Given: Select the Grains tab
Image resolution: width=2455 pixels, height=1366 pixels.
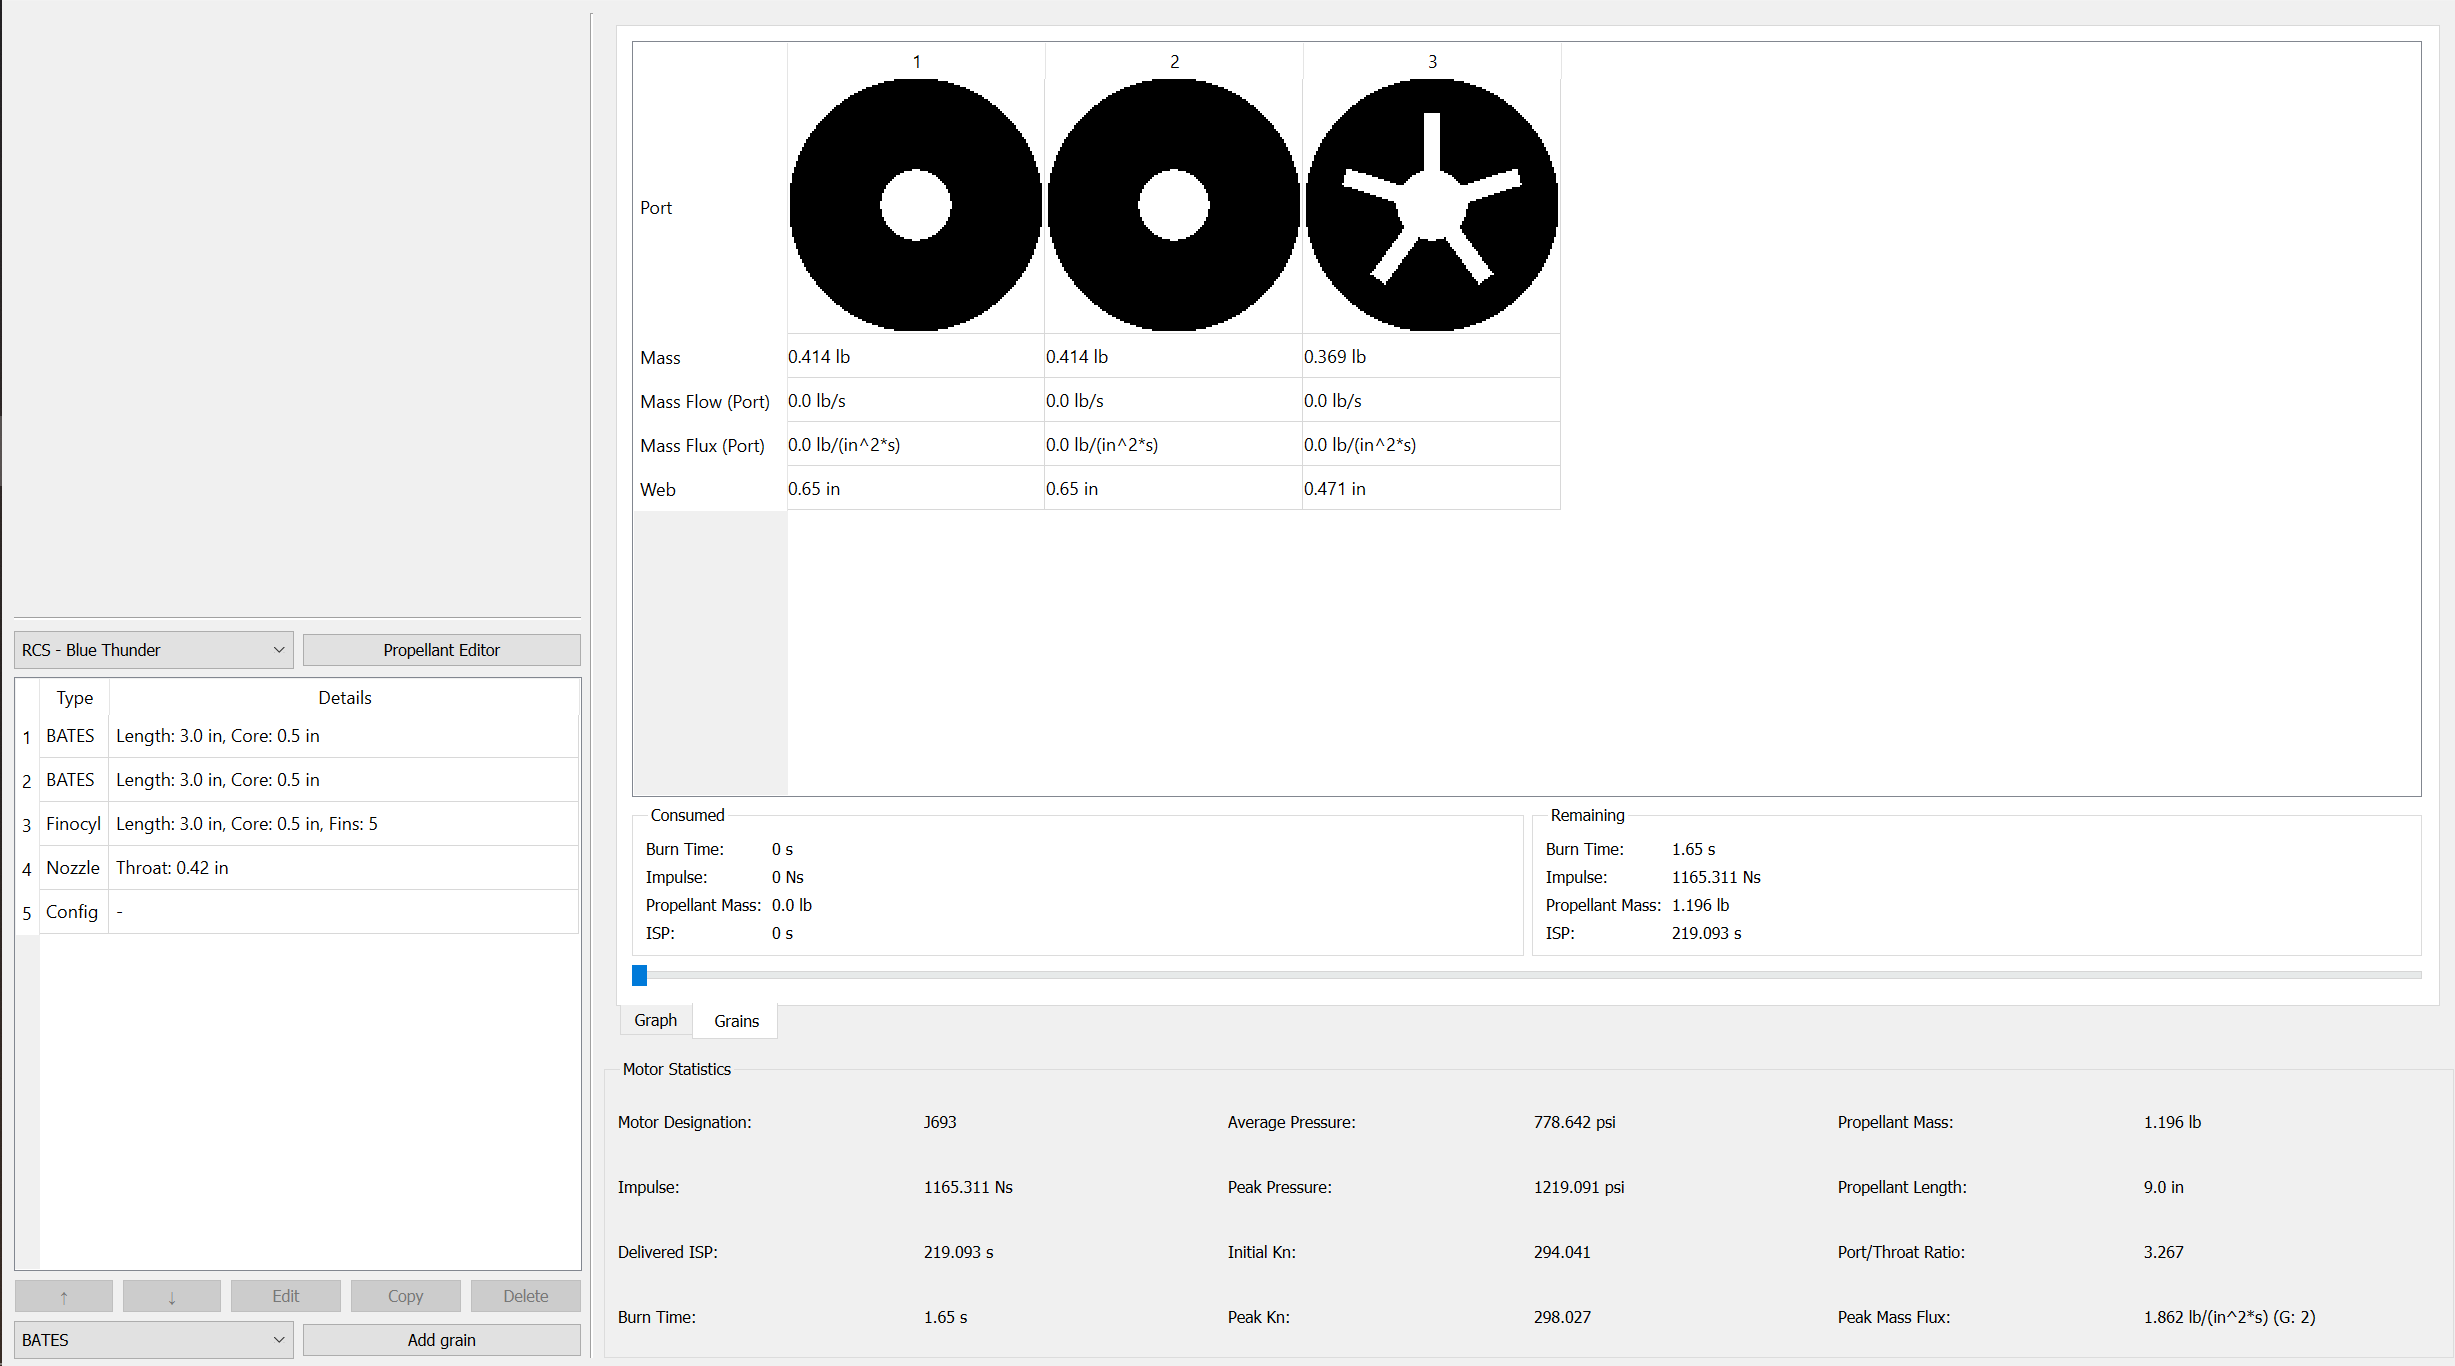Looking at the screenshot, I should click(x=736, y=1021).
